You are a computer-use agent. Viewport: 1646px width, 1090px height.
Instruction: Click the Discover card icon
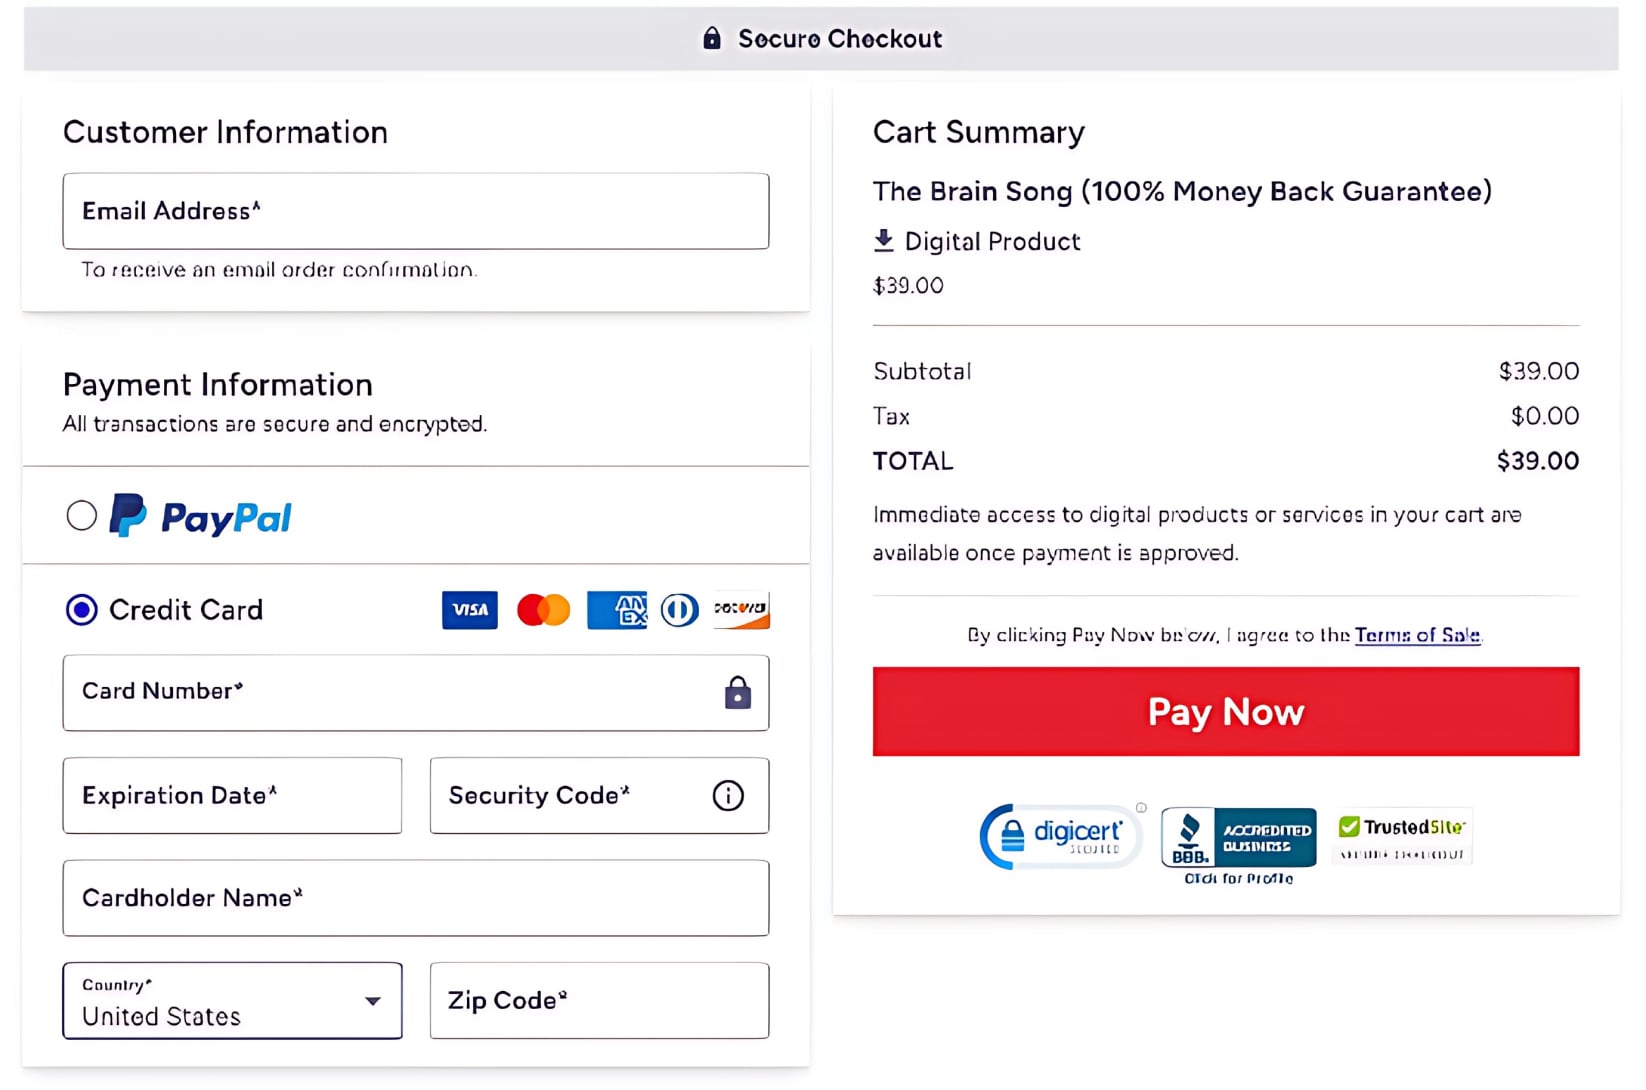tap(741, 610)
